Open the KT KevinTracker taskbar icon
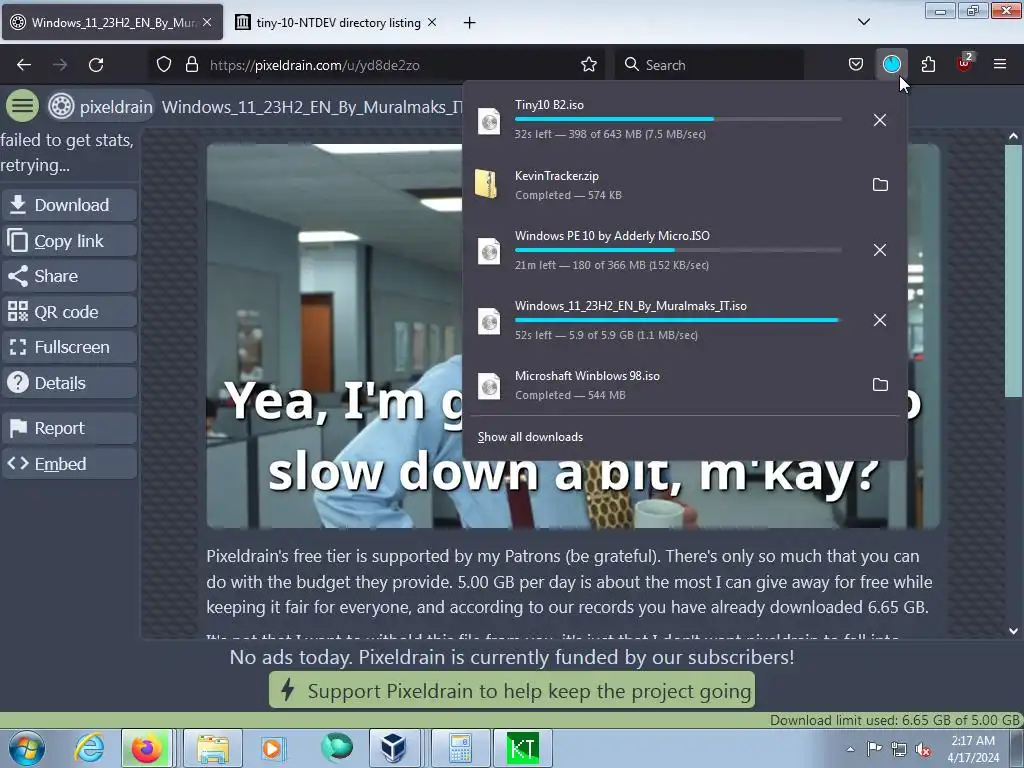Image resolution: width=1024 pixels, height=768 pixels. tap(522, 748)
